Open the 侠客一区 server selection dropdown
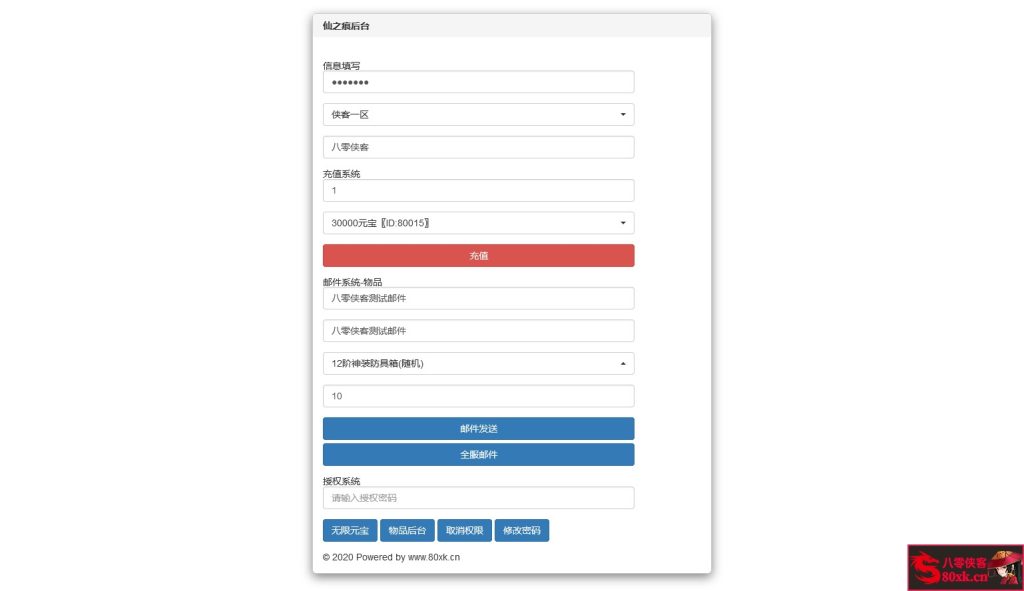Viewport: 1024px width, 591px height. pyautogui.click(x=478, y=114)
